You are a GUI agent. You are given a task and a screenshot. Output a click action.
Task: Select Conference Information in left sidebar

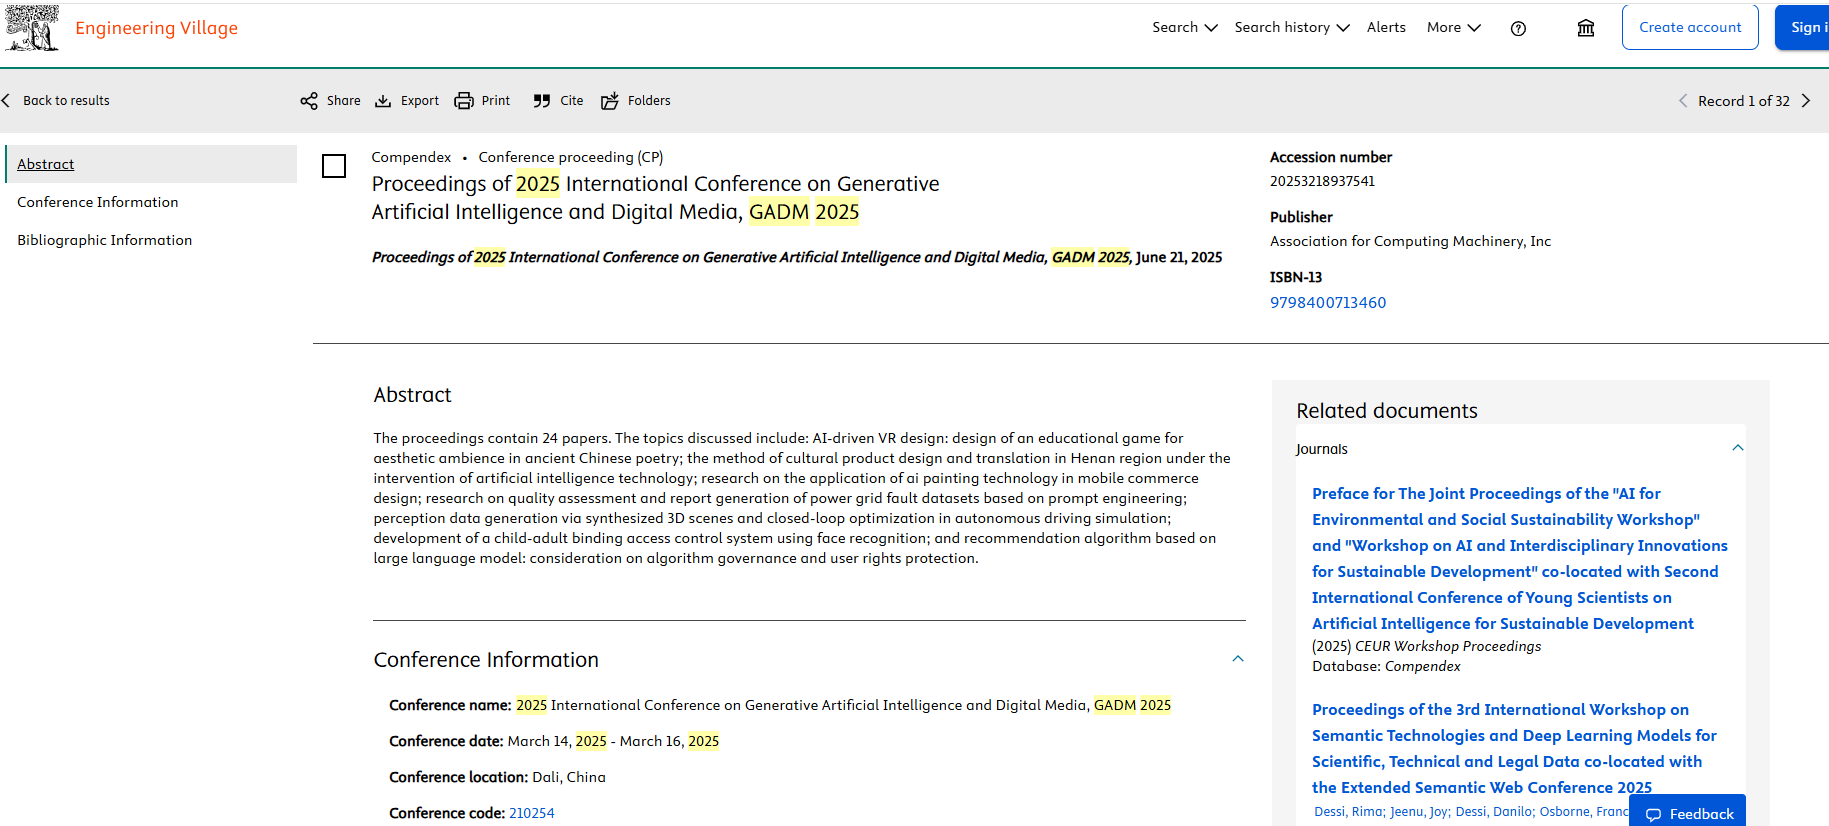(98, 202)
